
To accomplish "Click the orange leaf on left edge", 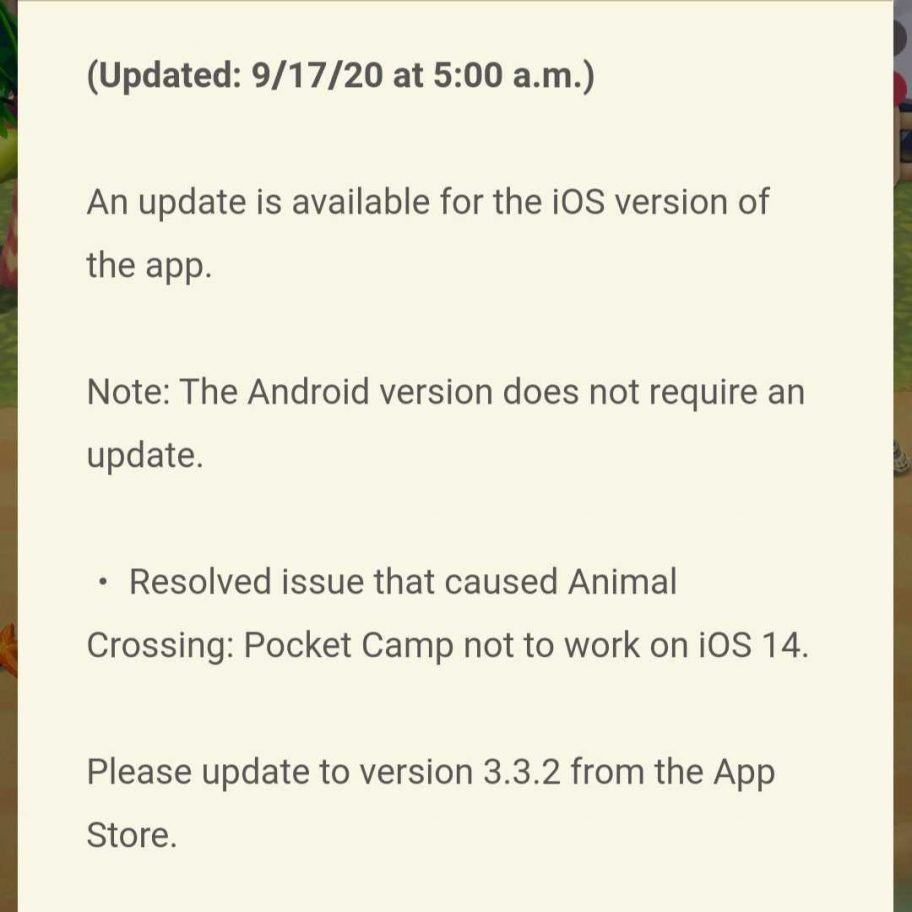I will tap(8, 650).
